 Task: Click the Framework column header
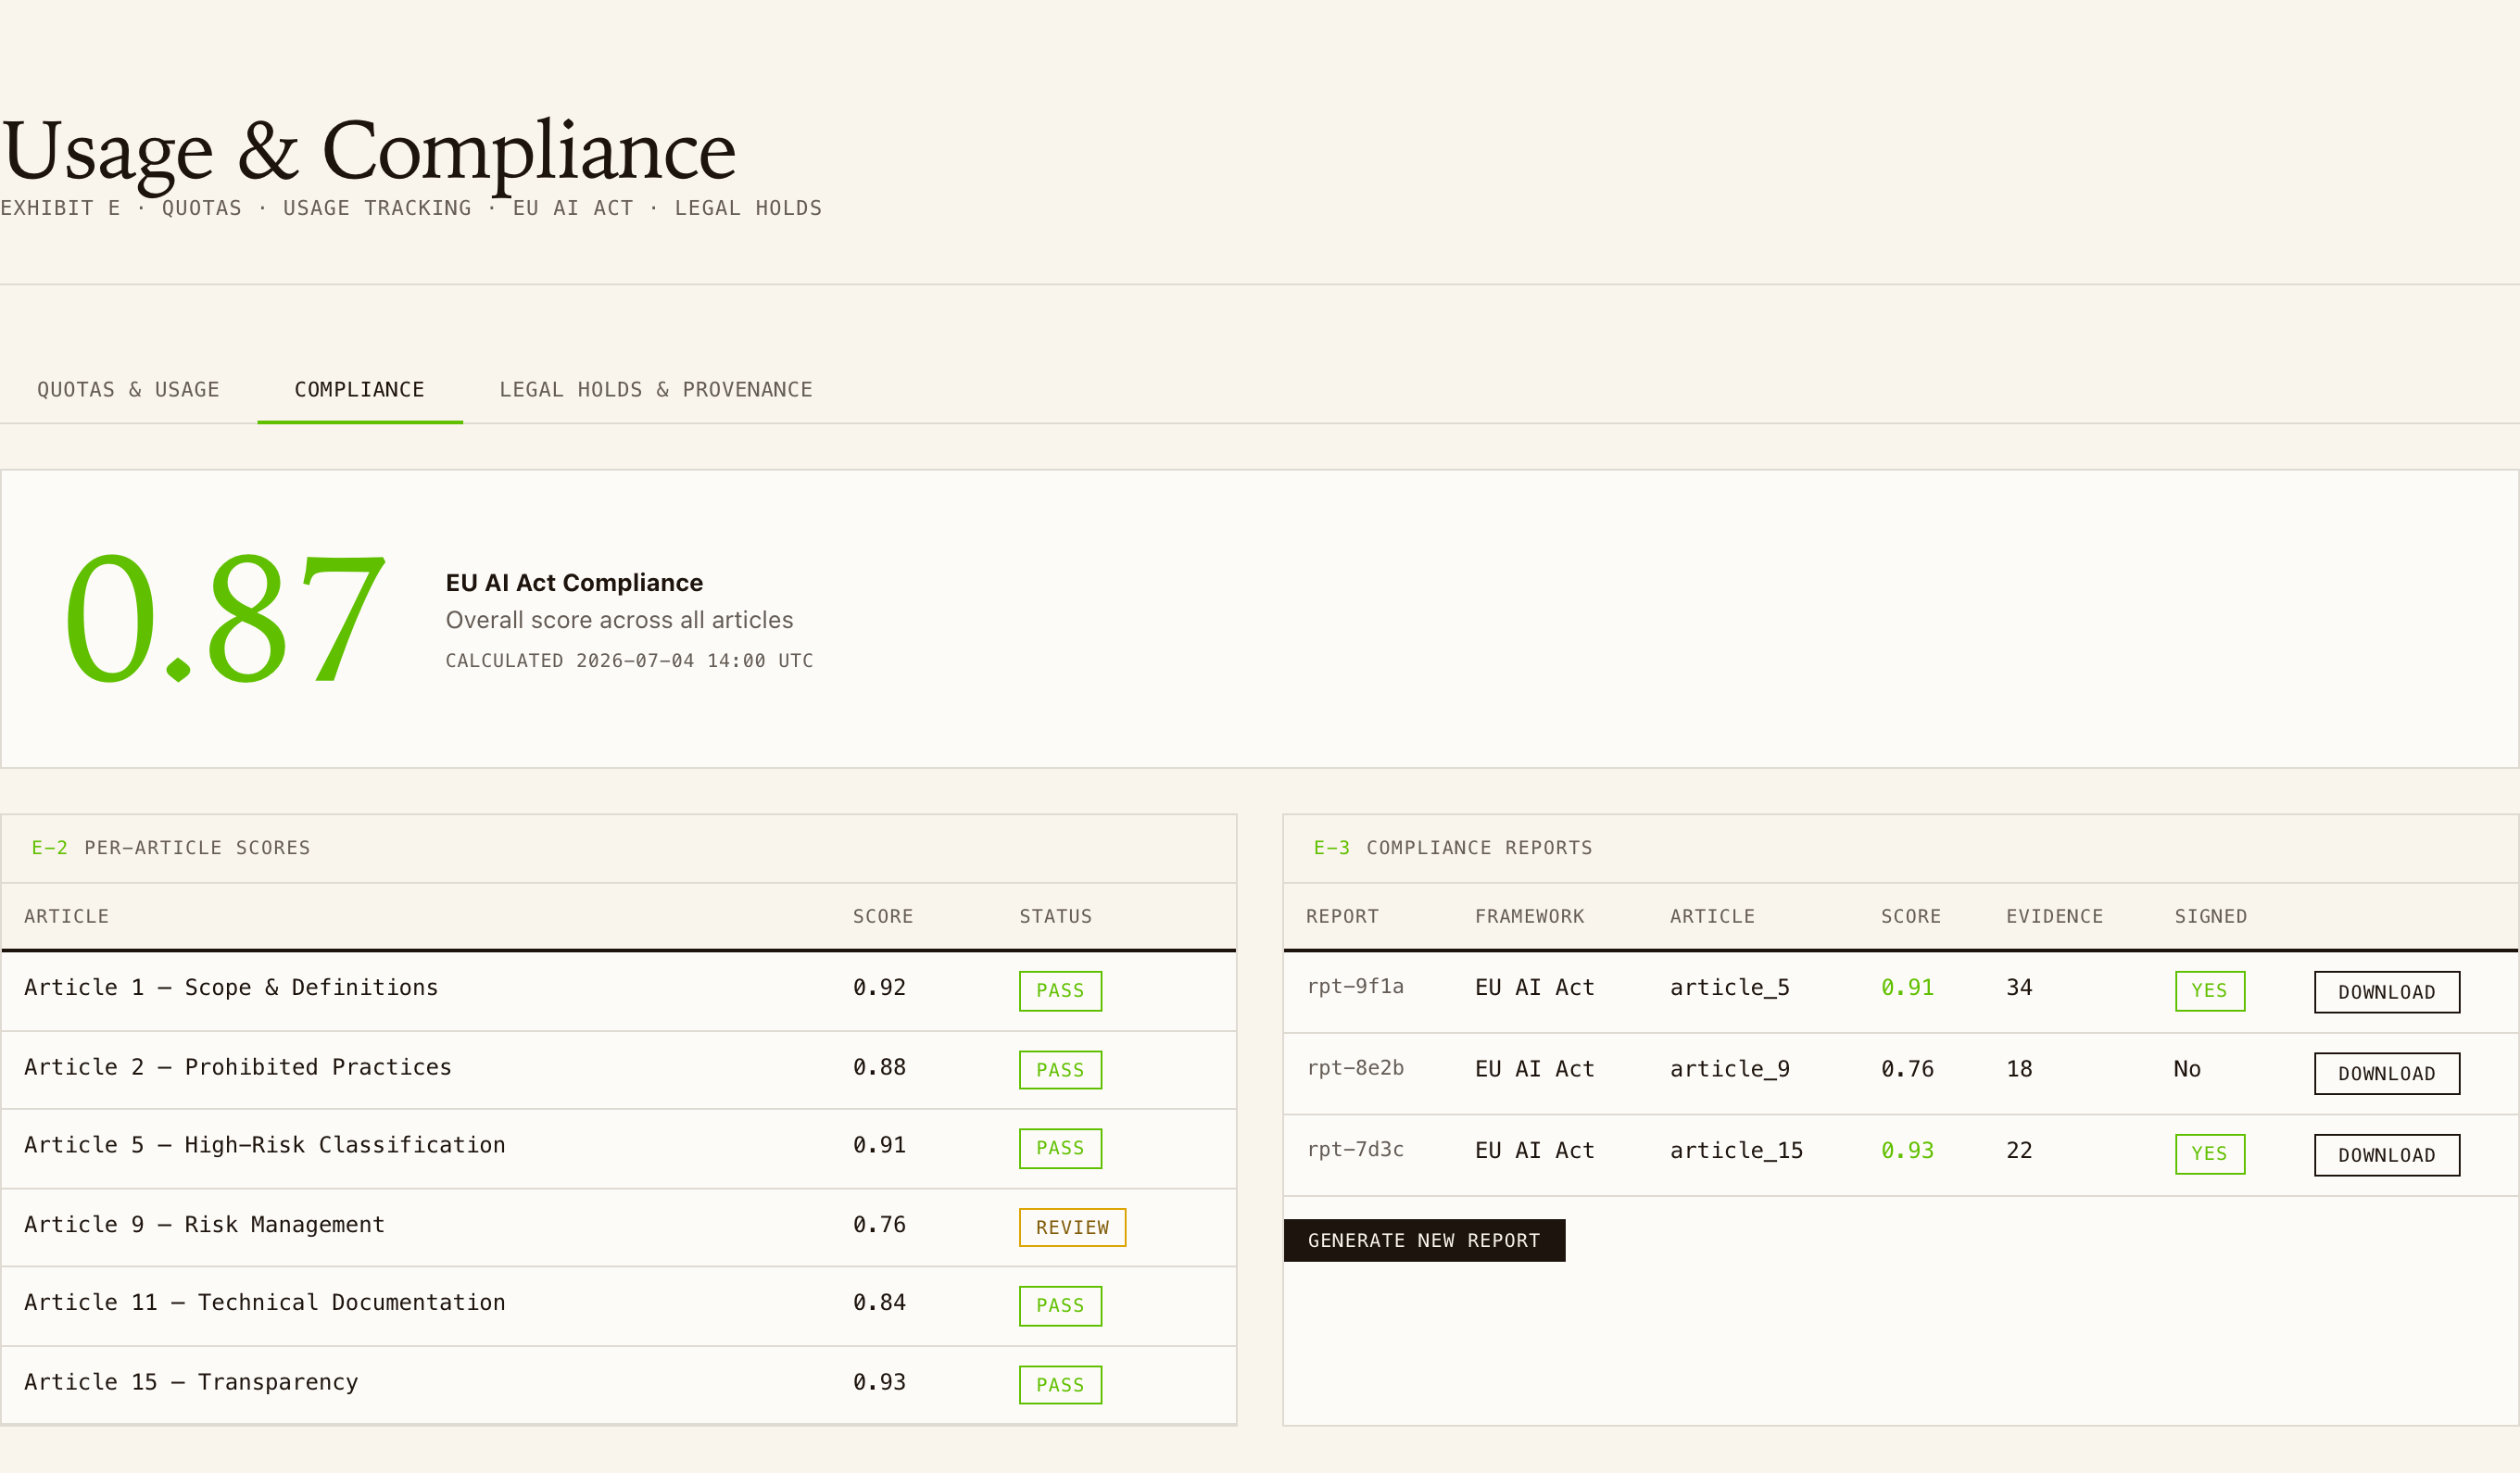click(1529, 916)
